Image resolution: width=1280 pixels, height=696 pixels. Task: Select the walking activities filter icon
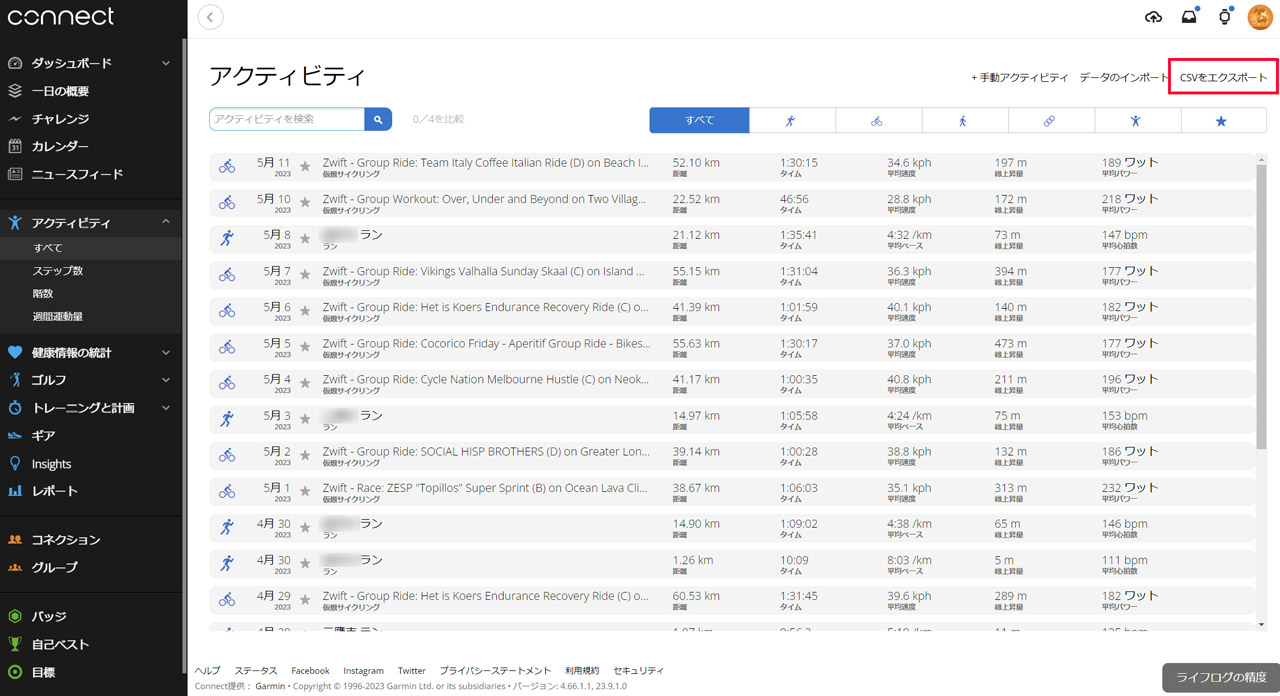[964, 120]
